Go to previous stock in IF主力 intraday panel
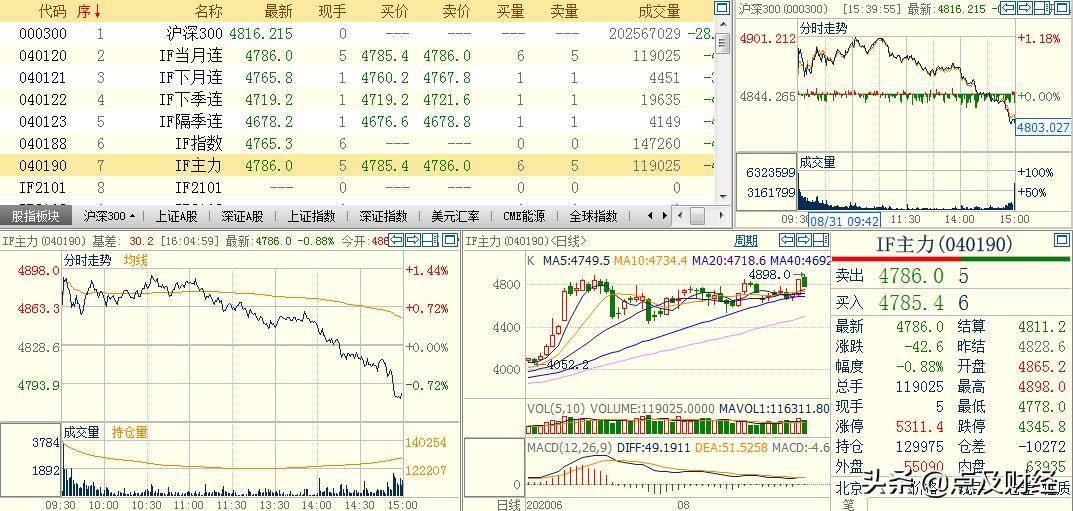 (x=397, y=240)
